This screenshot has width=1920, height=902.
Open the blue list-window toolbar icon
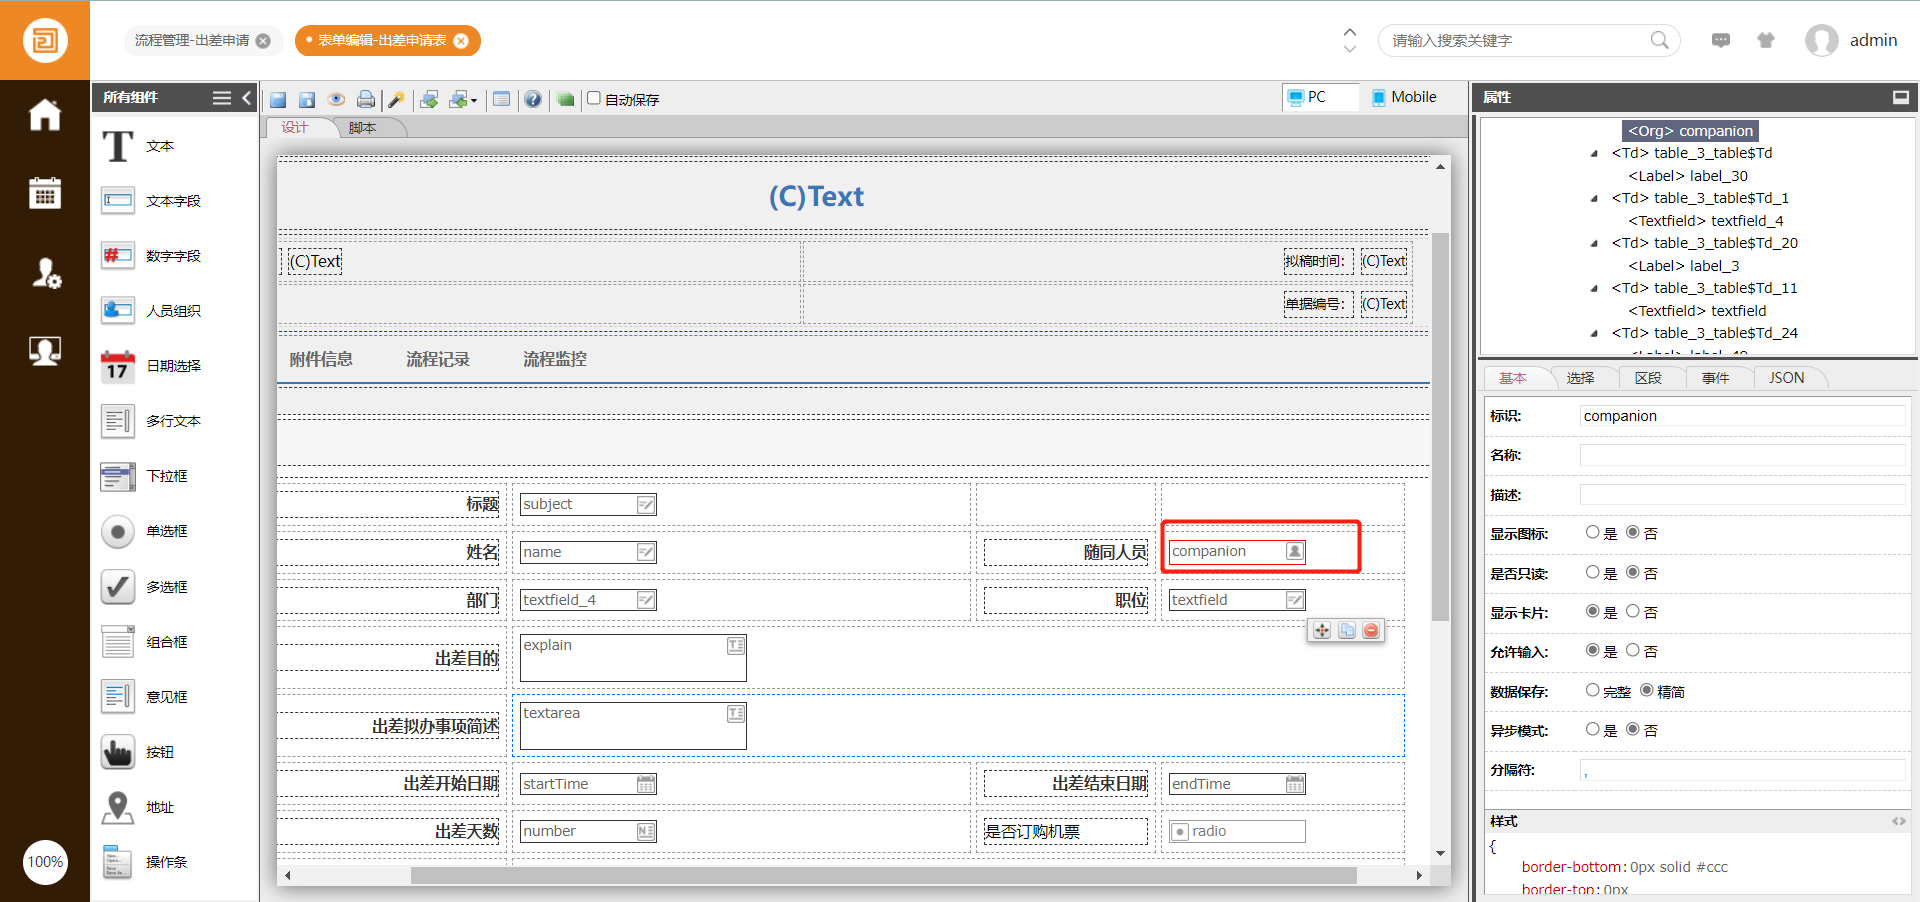click(502, 99)
